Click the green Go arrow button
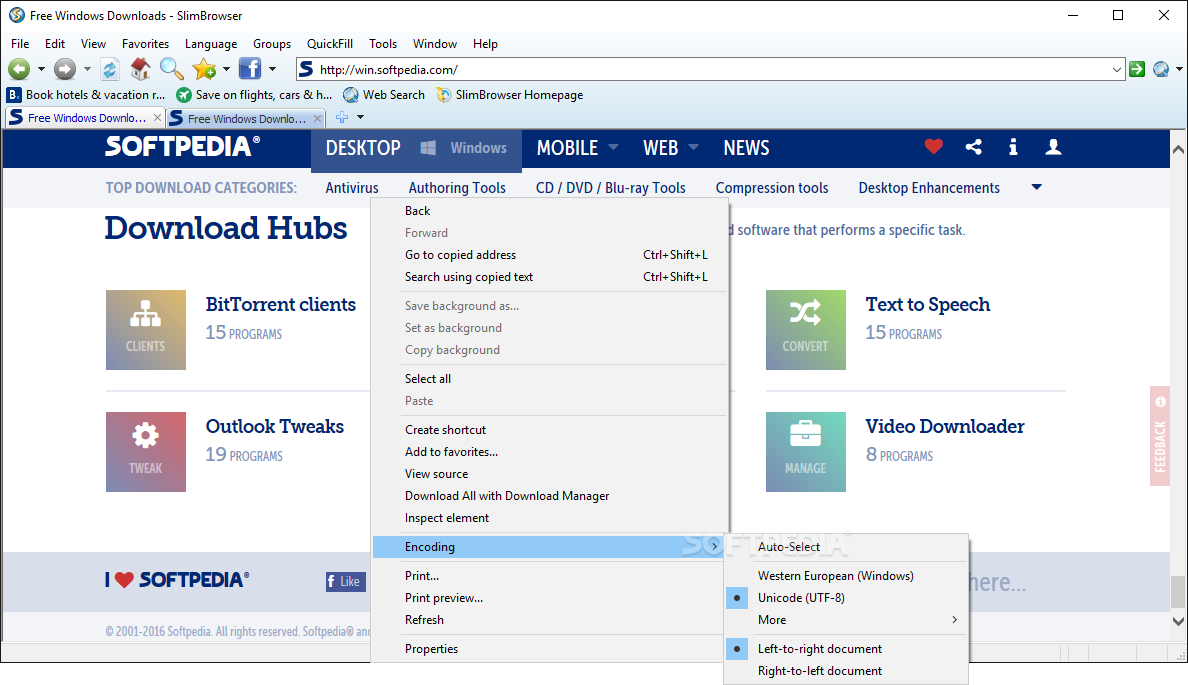 1136,69
